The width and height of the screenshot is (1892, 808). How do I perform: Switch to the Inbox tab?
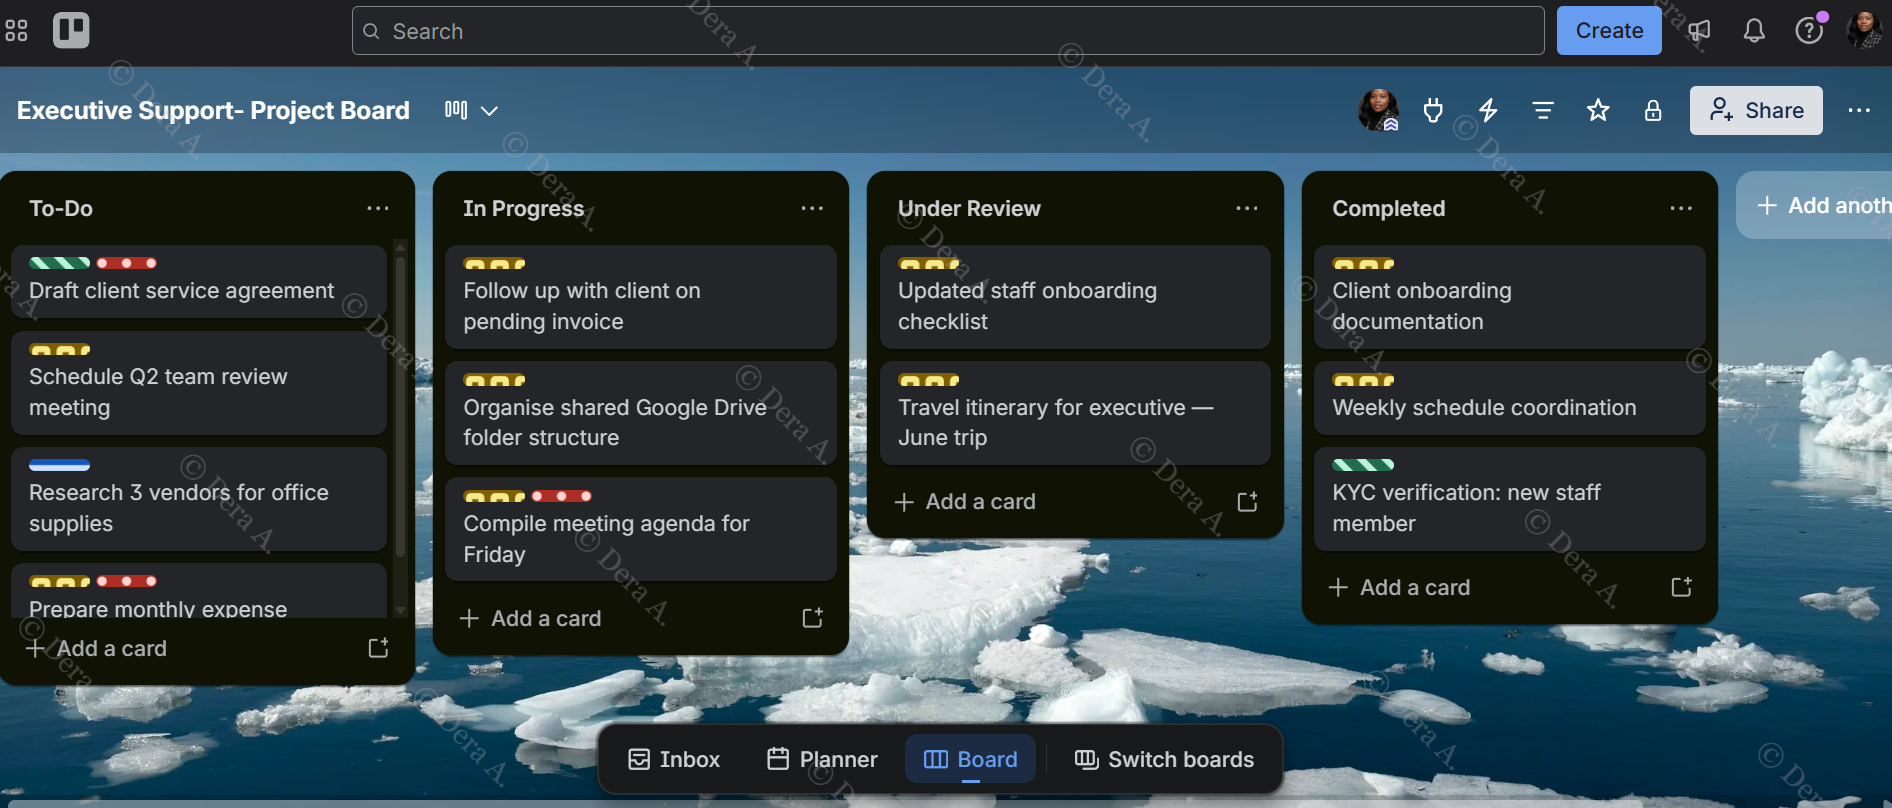click(674, 759)
